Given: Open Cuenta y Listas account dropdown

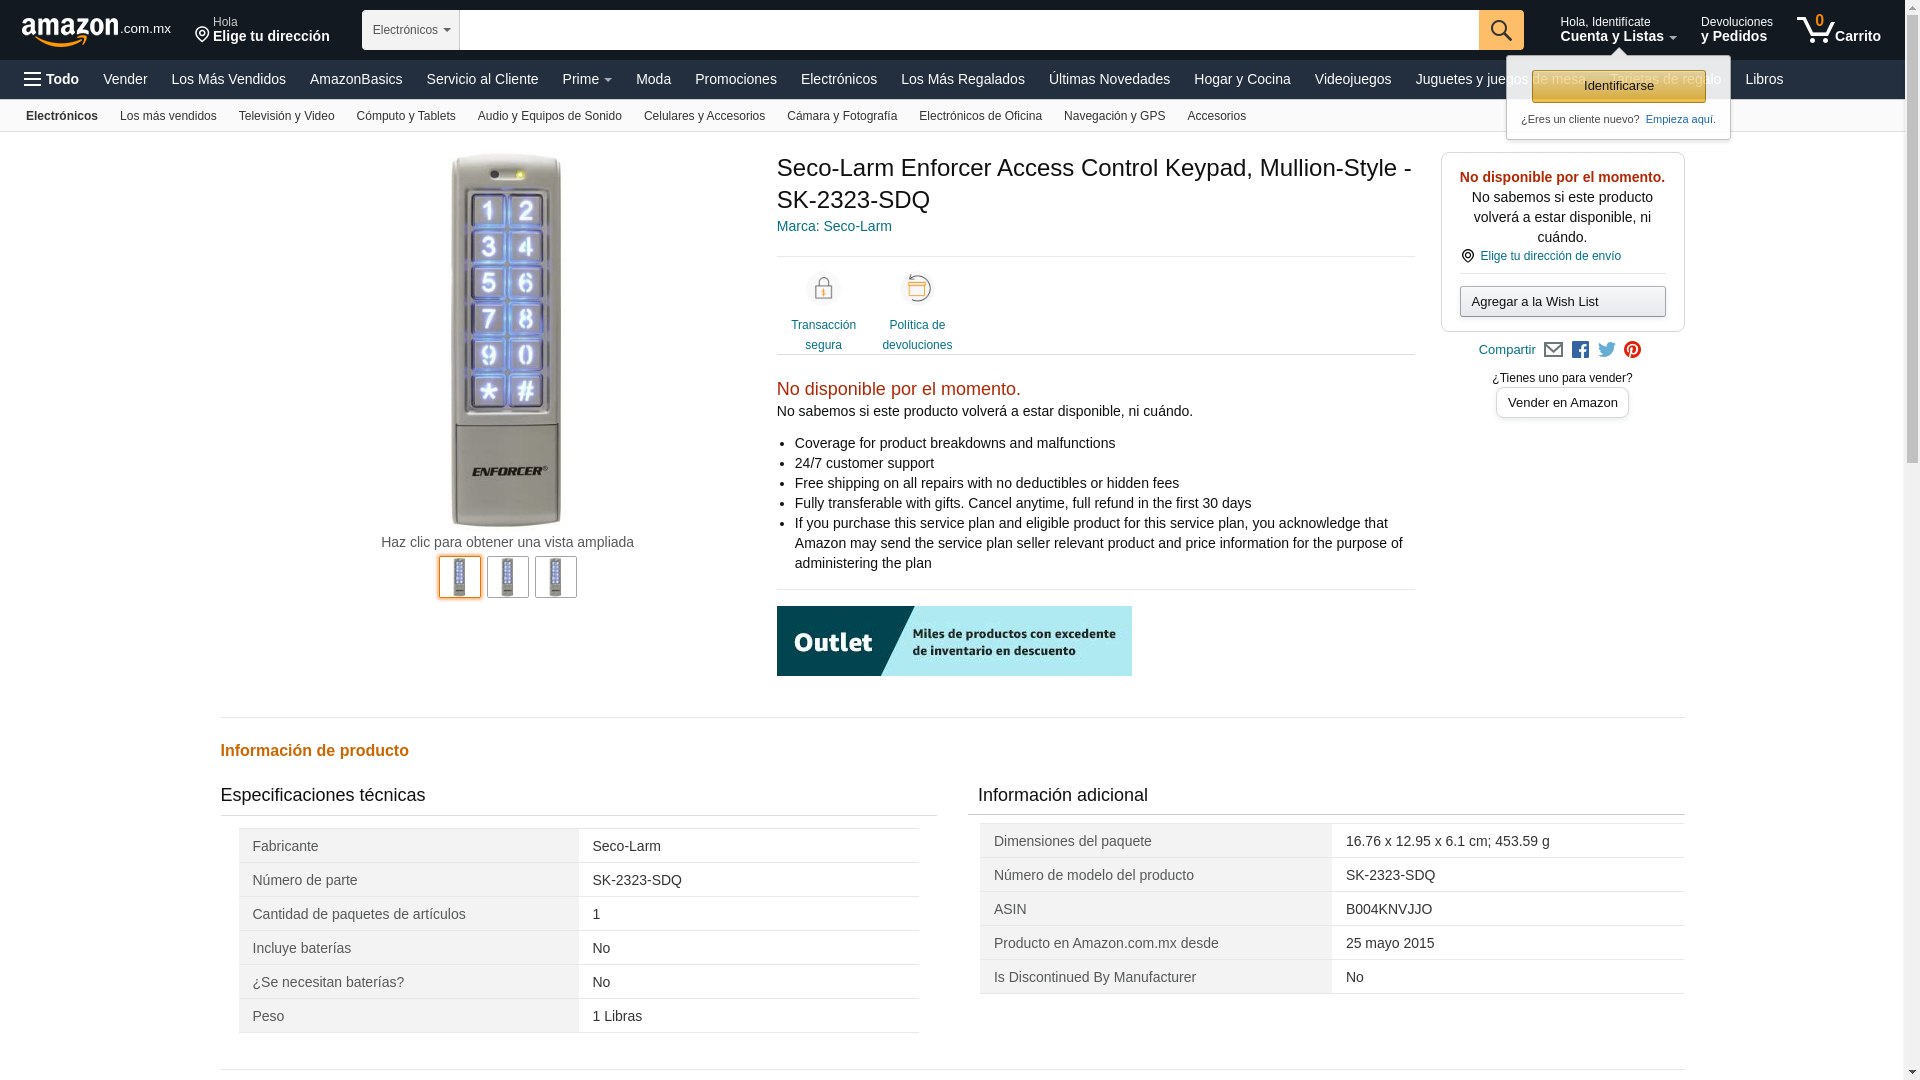Looking at the screenshot, I should (1617, 30).
